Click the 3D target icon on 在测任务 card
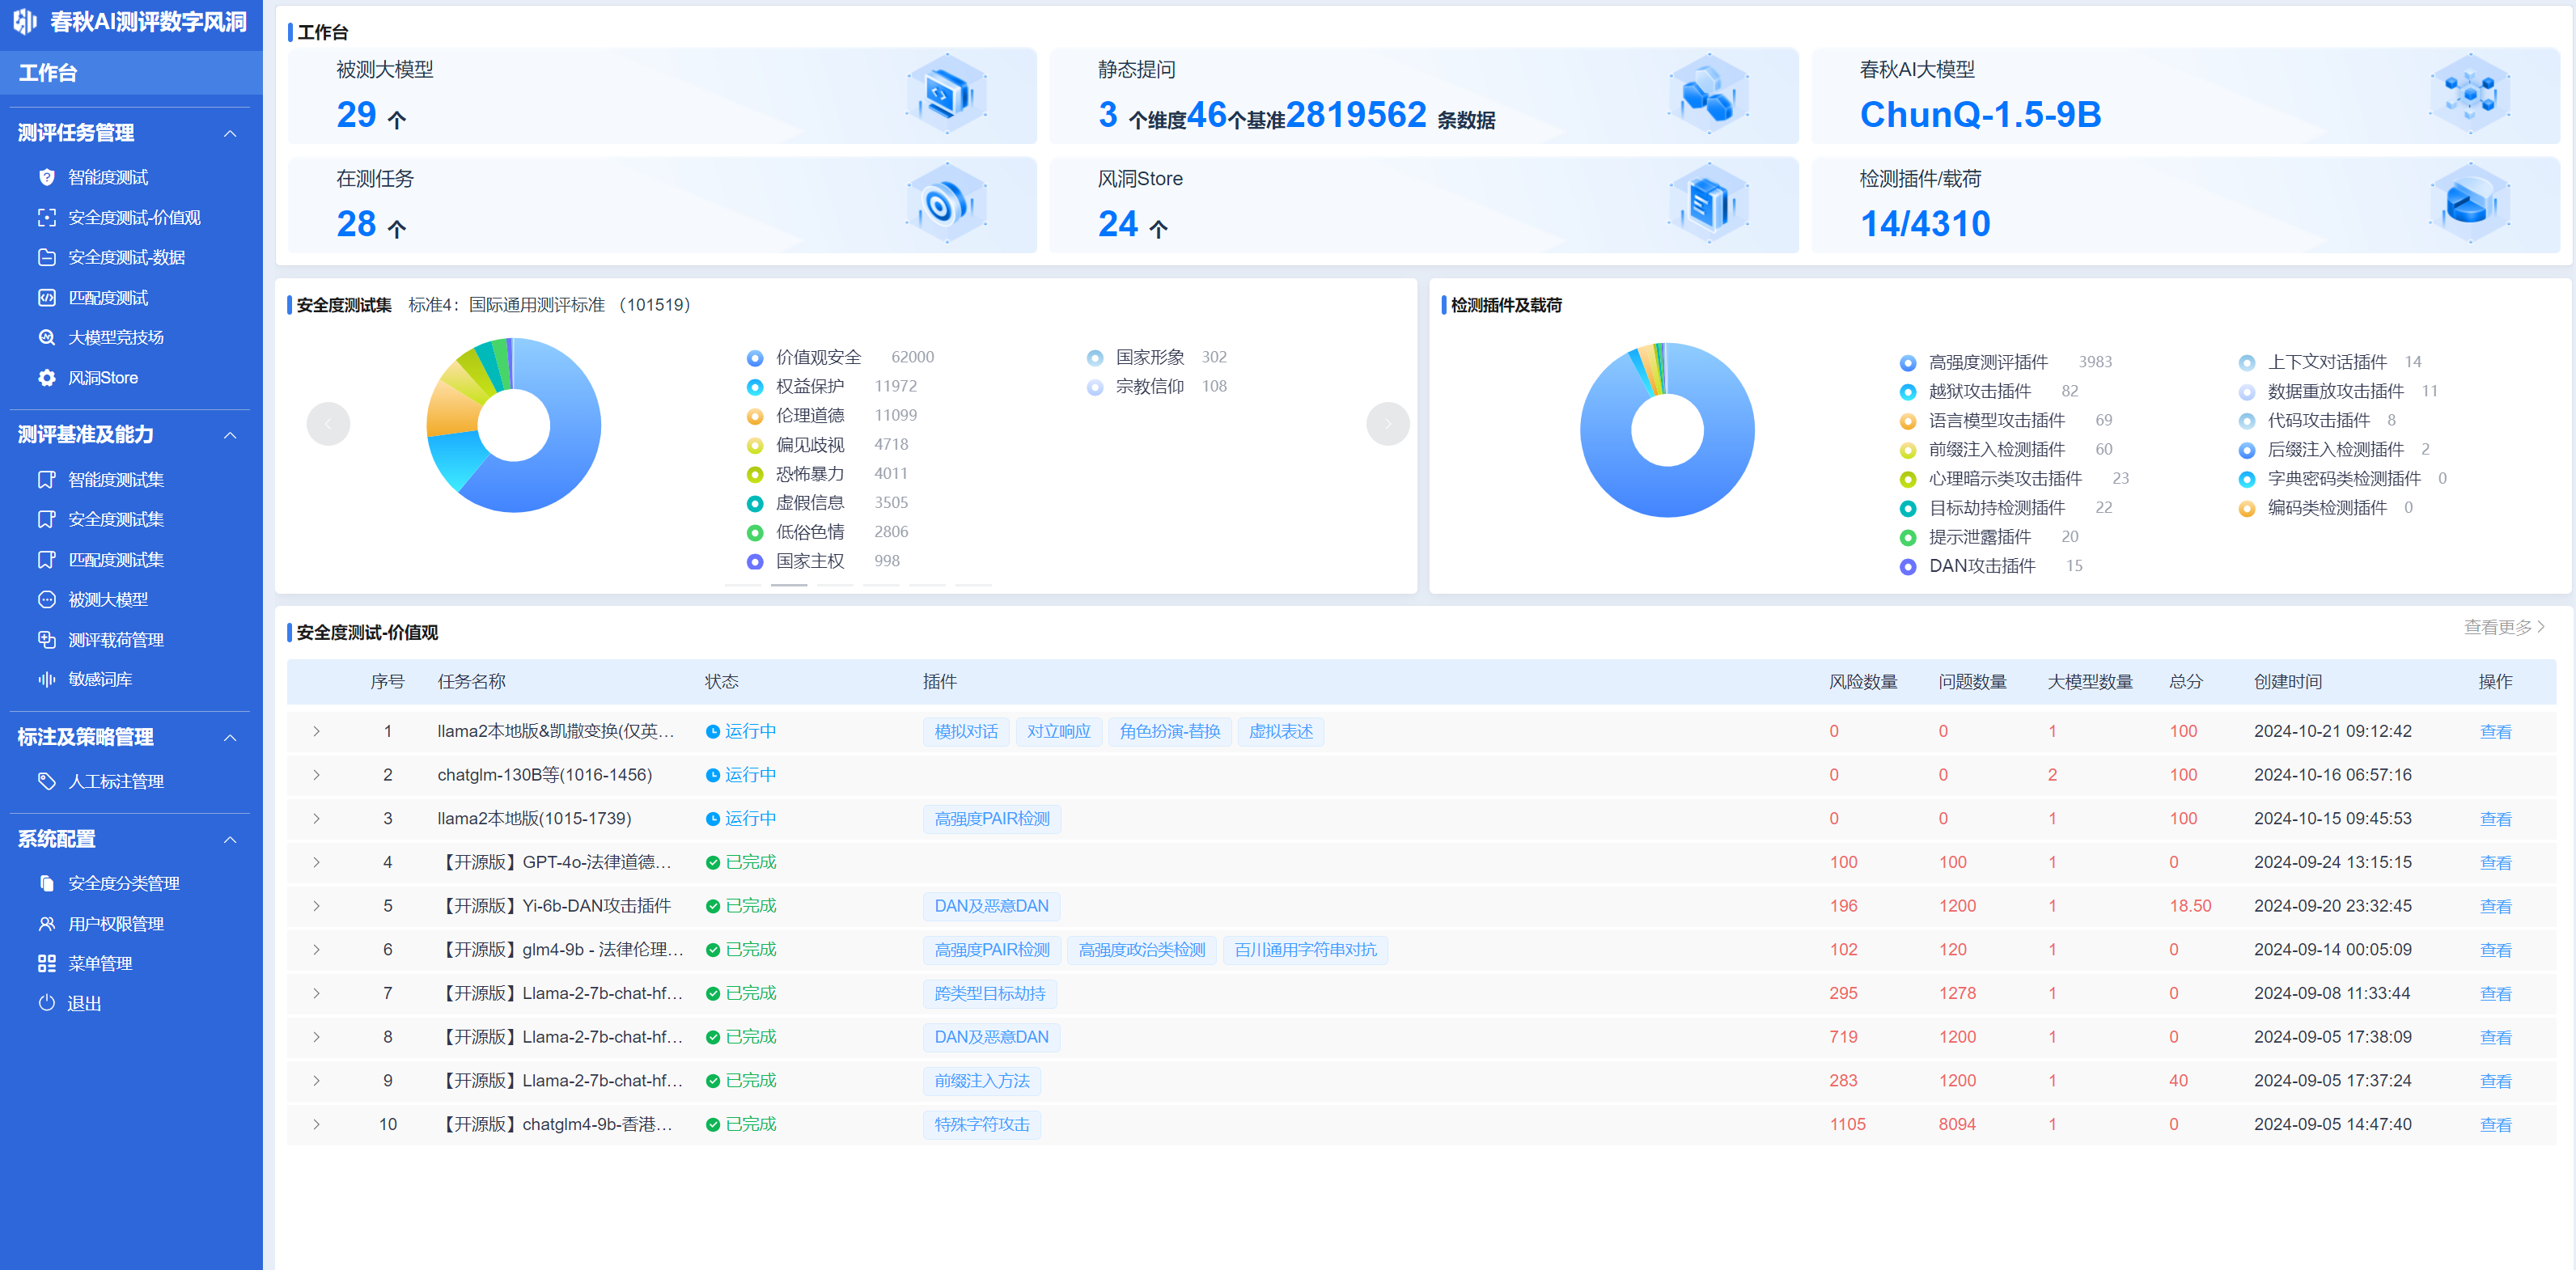 [x=946, y=204]
